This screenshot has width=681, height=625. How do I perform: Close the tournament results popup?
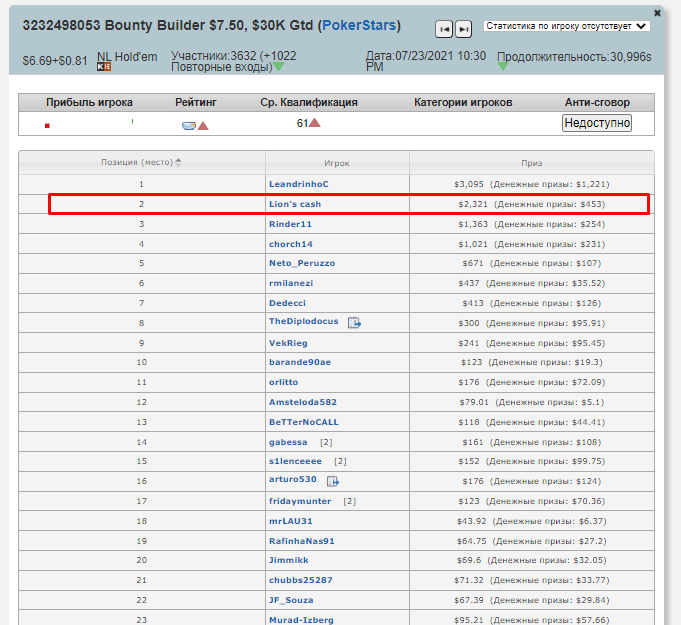(657, 13)
